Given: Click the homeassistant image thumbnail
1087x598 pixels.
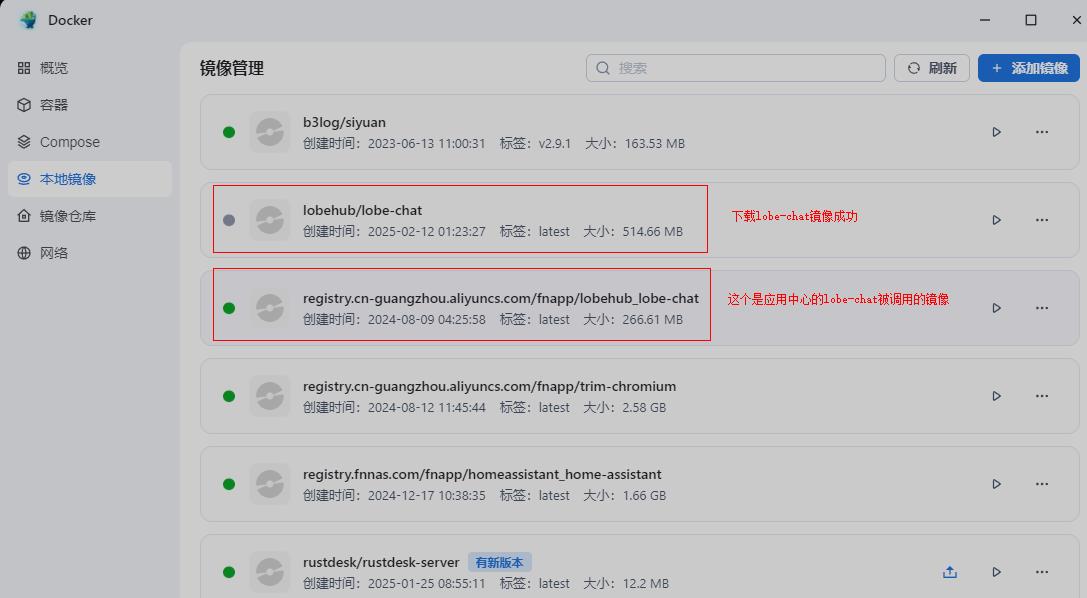Looking at the screenshot, I should click(270, 484).
